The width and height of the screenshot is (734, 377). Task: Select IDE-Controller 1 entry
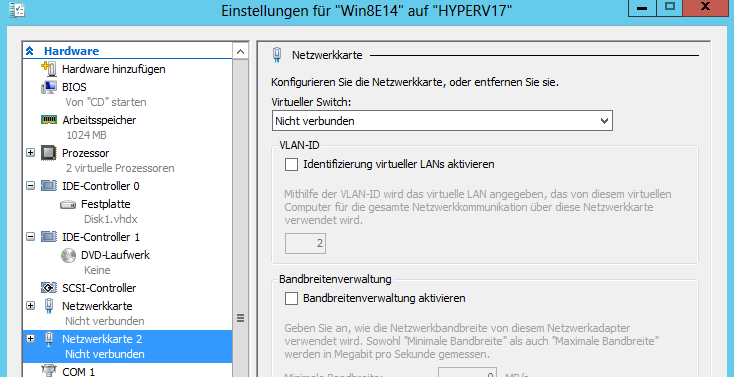[x=101, y=237]
